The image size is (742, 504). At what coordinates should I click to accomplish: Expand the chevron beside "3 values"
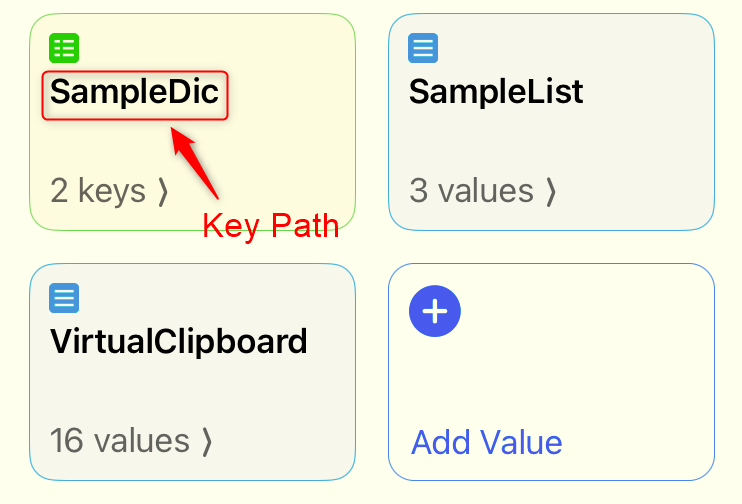point(551,191)
